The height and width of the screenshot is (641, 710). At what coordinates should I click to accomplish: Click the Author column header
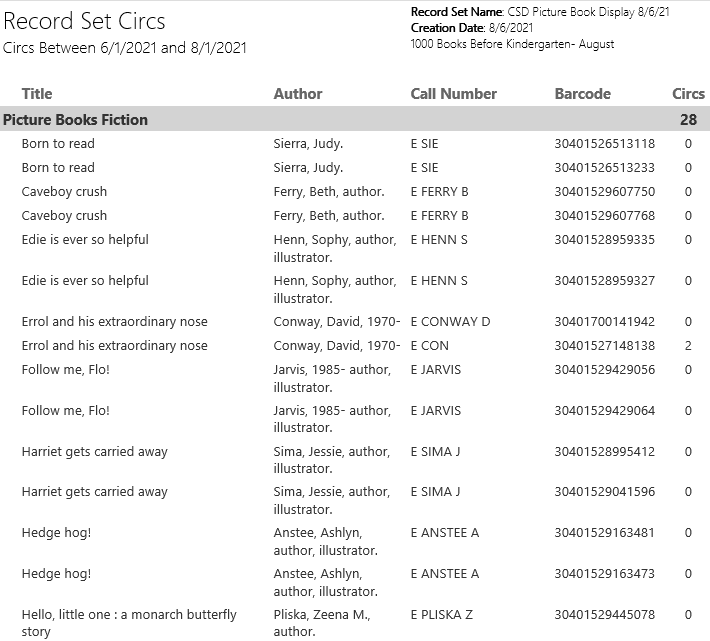pyautogui.click(x=298, y=94)
